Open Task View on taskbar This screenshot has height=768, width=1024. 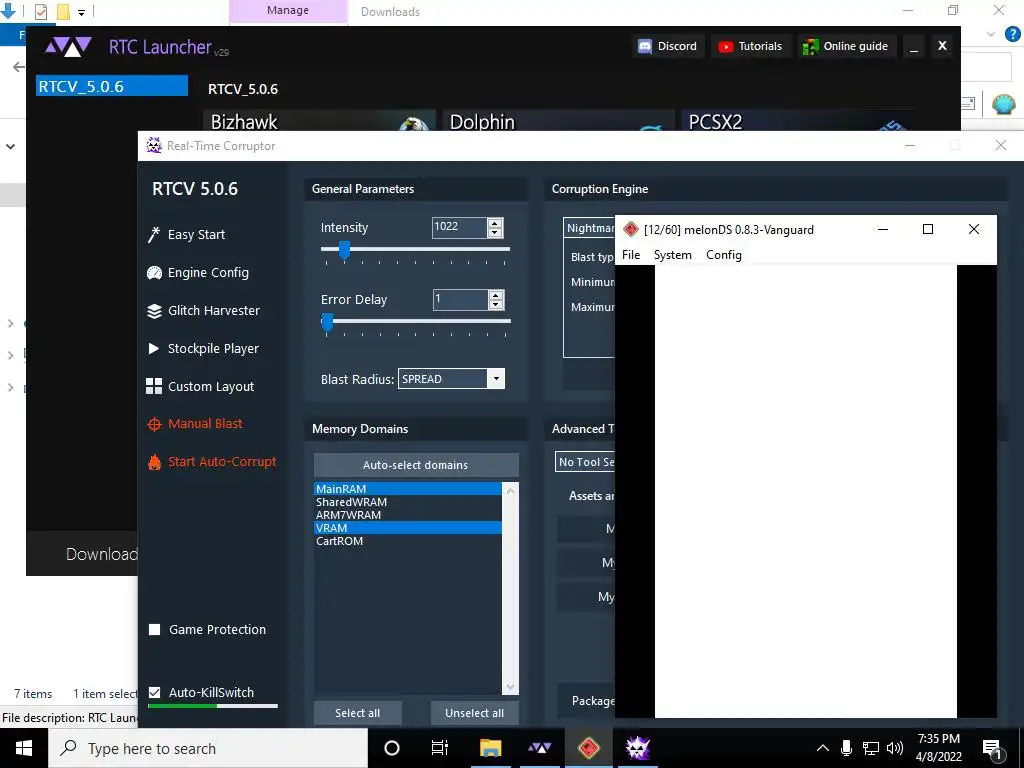click(x=440, y=748)
